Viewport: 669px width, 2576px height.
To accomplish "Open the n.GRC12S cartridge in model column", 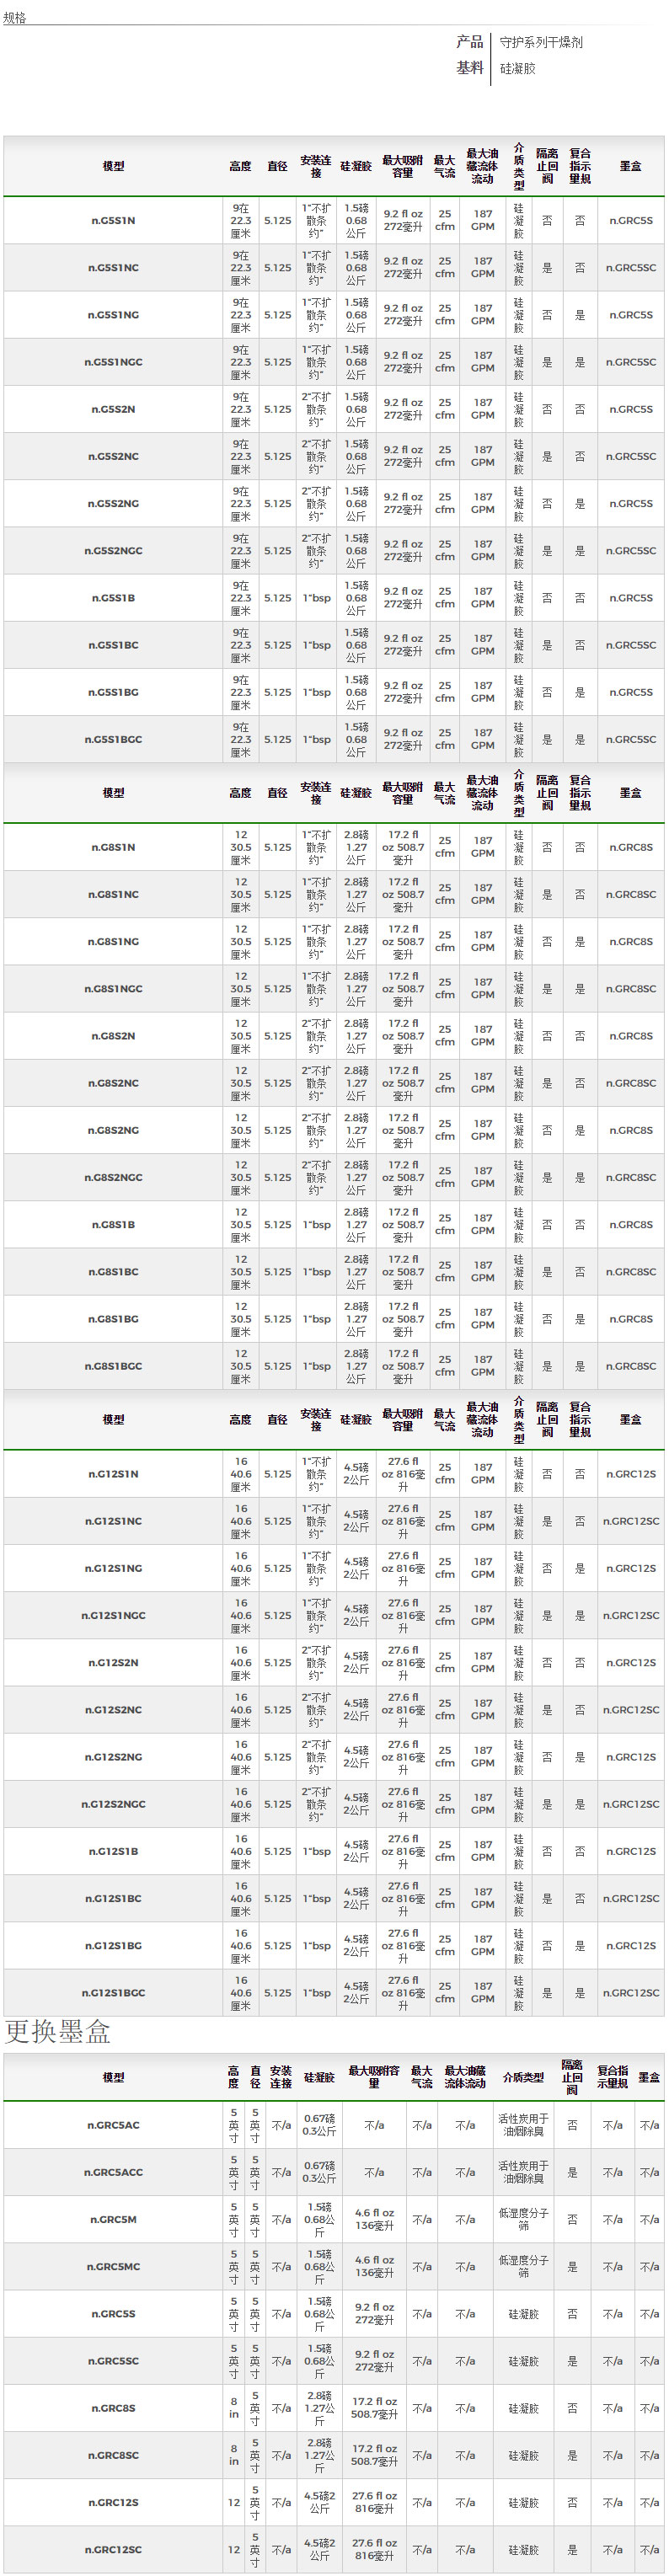I will [x=113, y=2502].
